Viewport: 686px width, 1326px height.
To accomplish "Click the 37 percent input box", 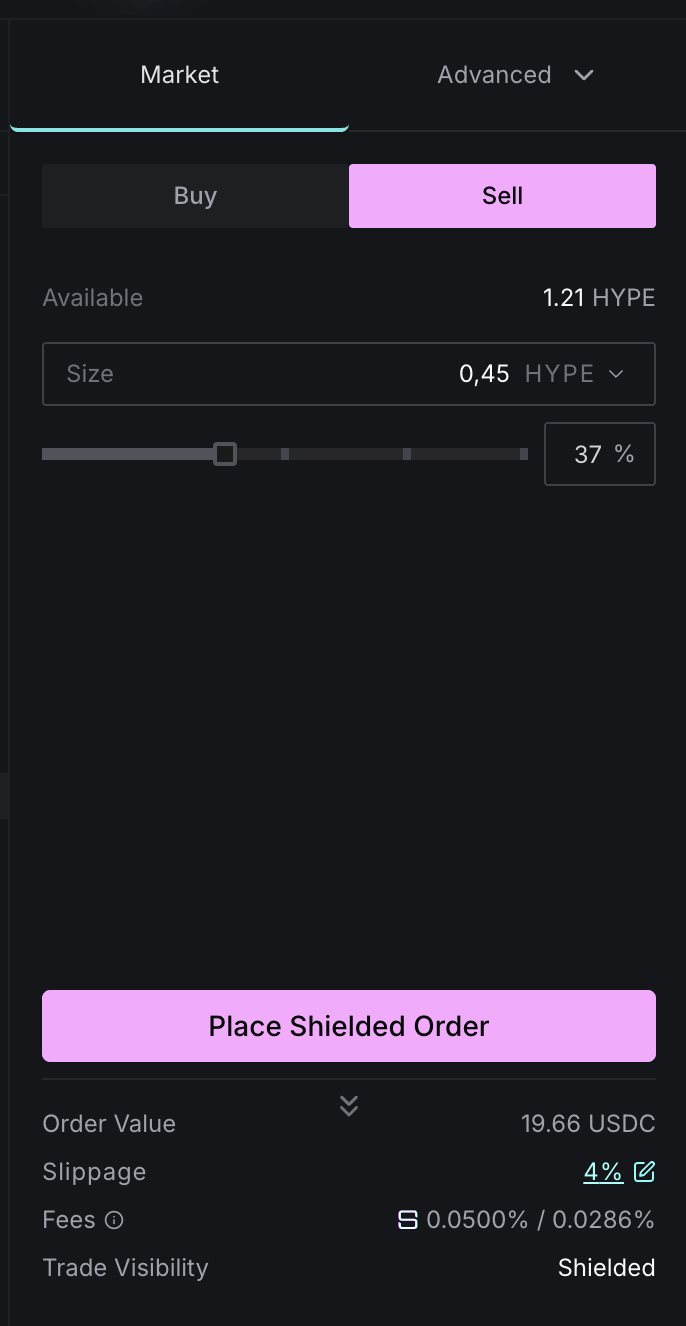I will (x=600, y=454).
